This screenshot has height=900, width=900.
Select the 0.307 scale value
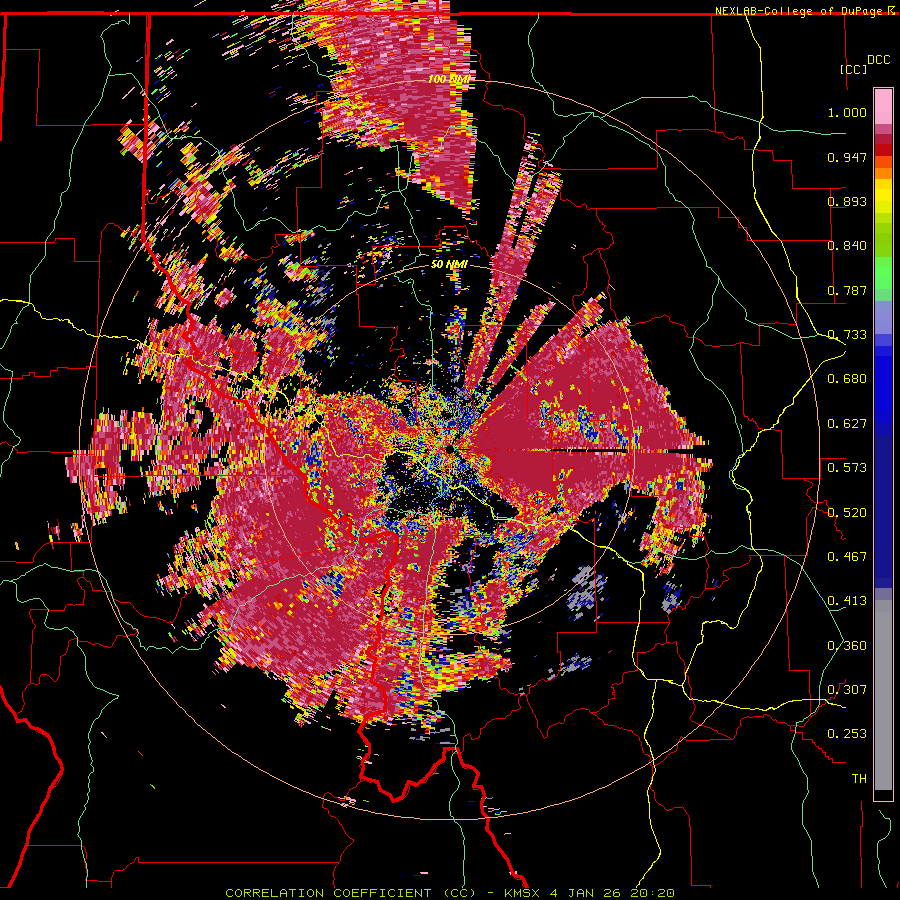[x=847, y=690]
